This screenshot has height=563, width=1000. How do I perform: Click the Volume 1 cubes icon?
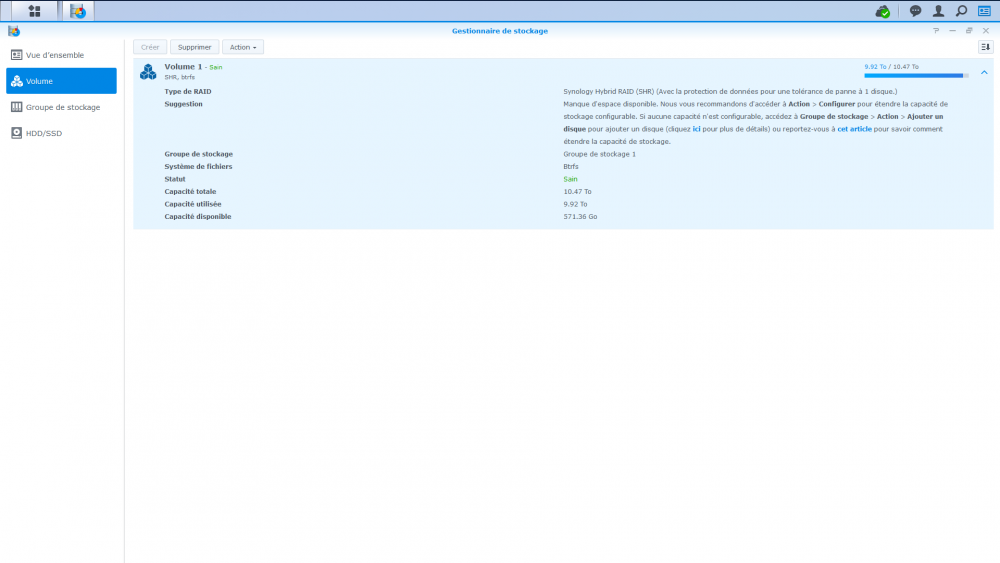148,72
